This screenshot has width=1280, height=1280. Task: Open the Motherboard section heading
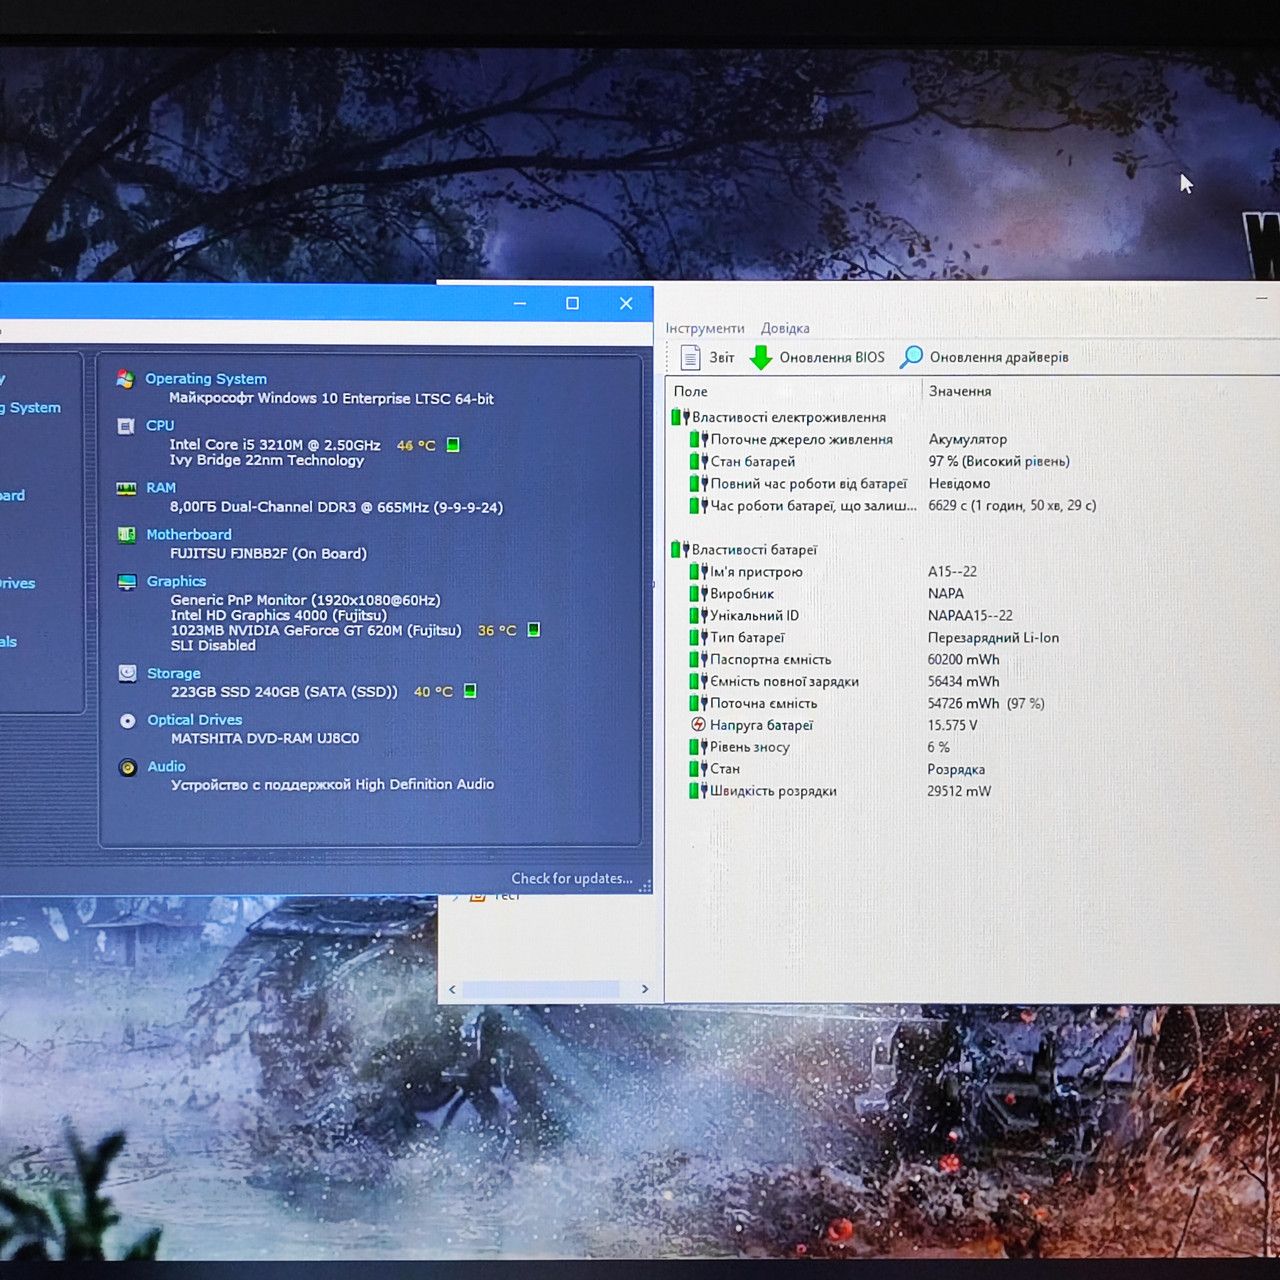(189, 535)
